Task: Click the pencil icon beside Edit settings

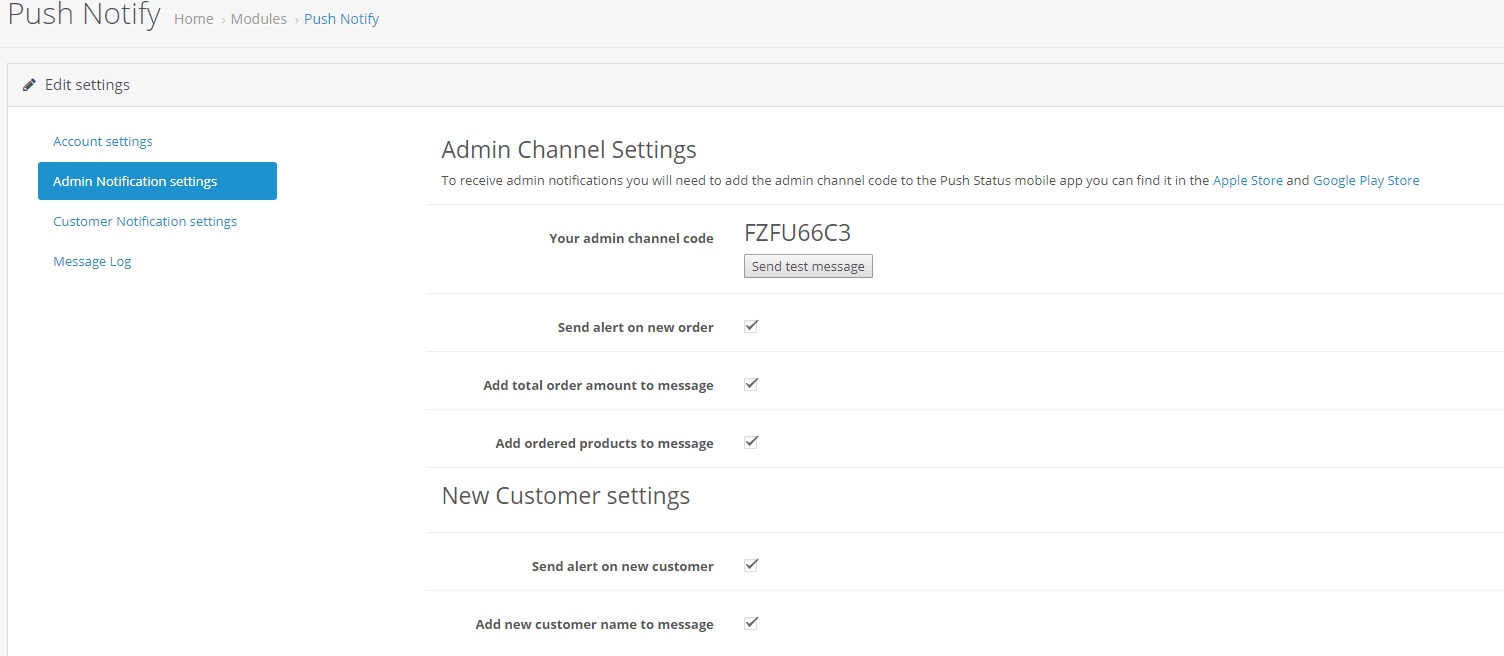Action: (x=30, y=85)
